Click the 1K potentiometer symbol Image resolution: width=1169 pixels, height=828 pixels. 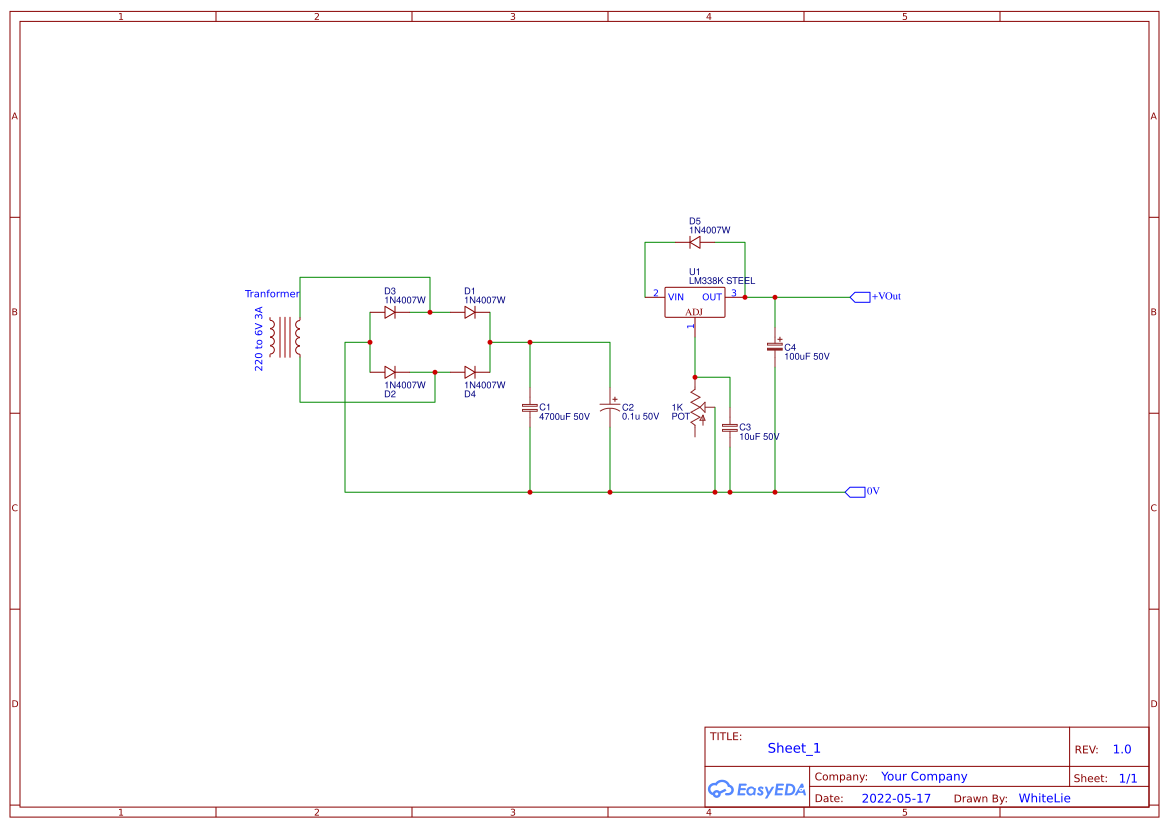point(697,408)
